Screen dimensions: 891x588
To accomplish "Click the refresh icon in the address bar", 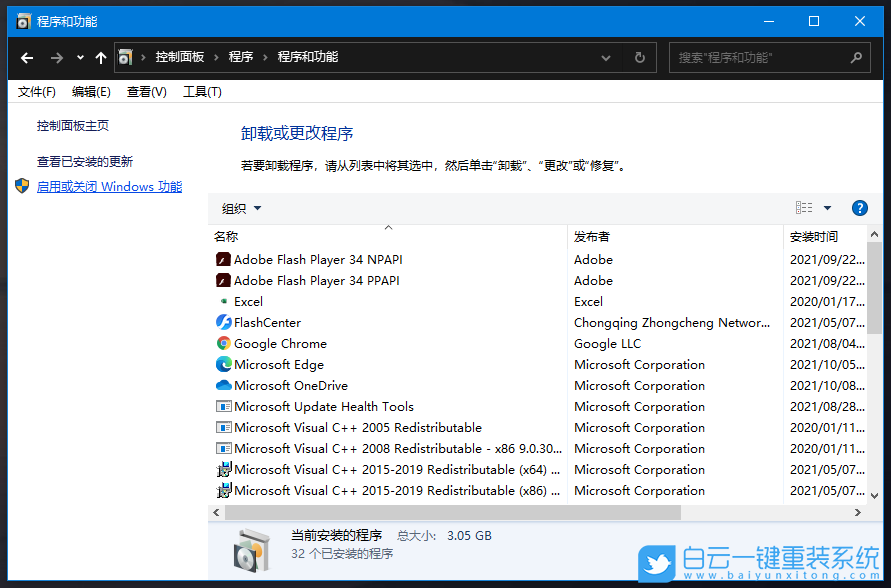I will pos(639,57).
